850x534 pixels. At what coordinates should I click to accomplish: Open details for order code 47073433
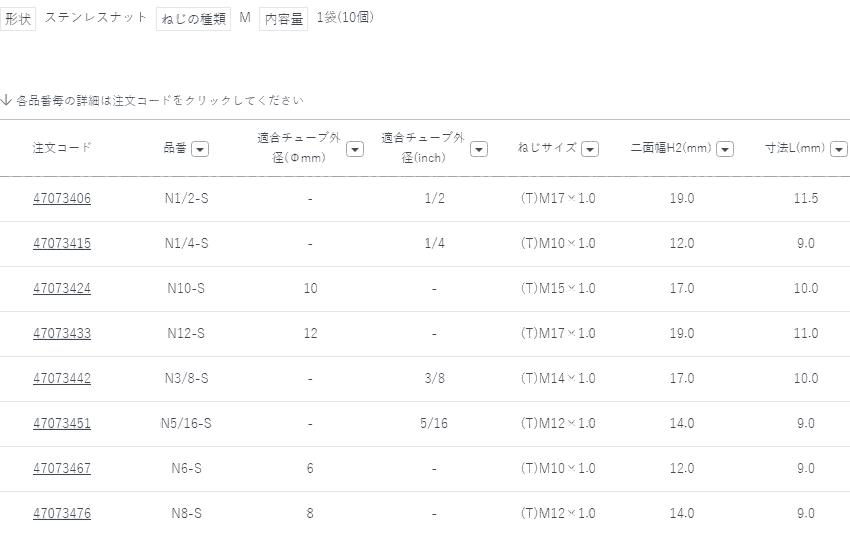click(62, 334)
